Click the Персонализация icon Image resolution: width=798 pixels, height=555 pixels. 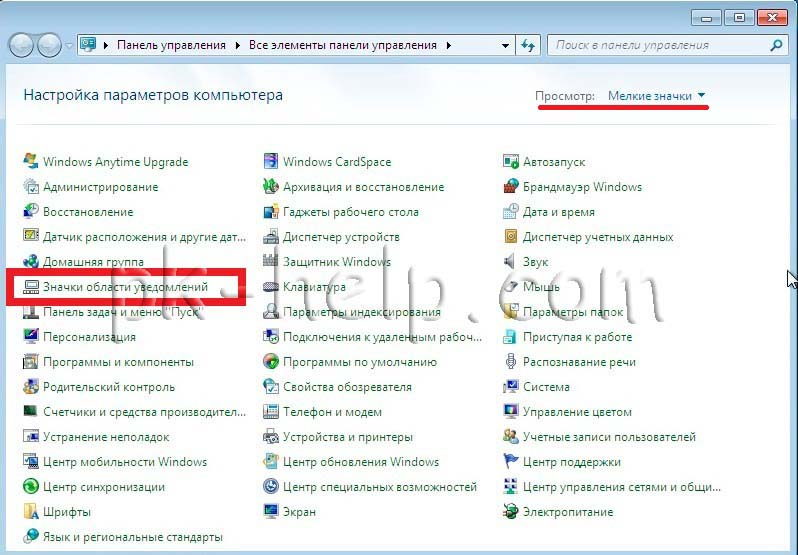31,336
